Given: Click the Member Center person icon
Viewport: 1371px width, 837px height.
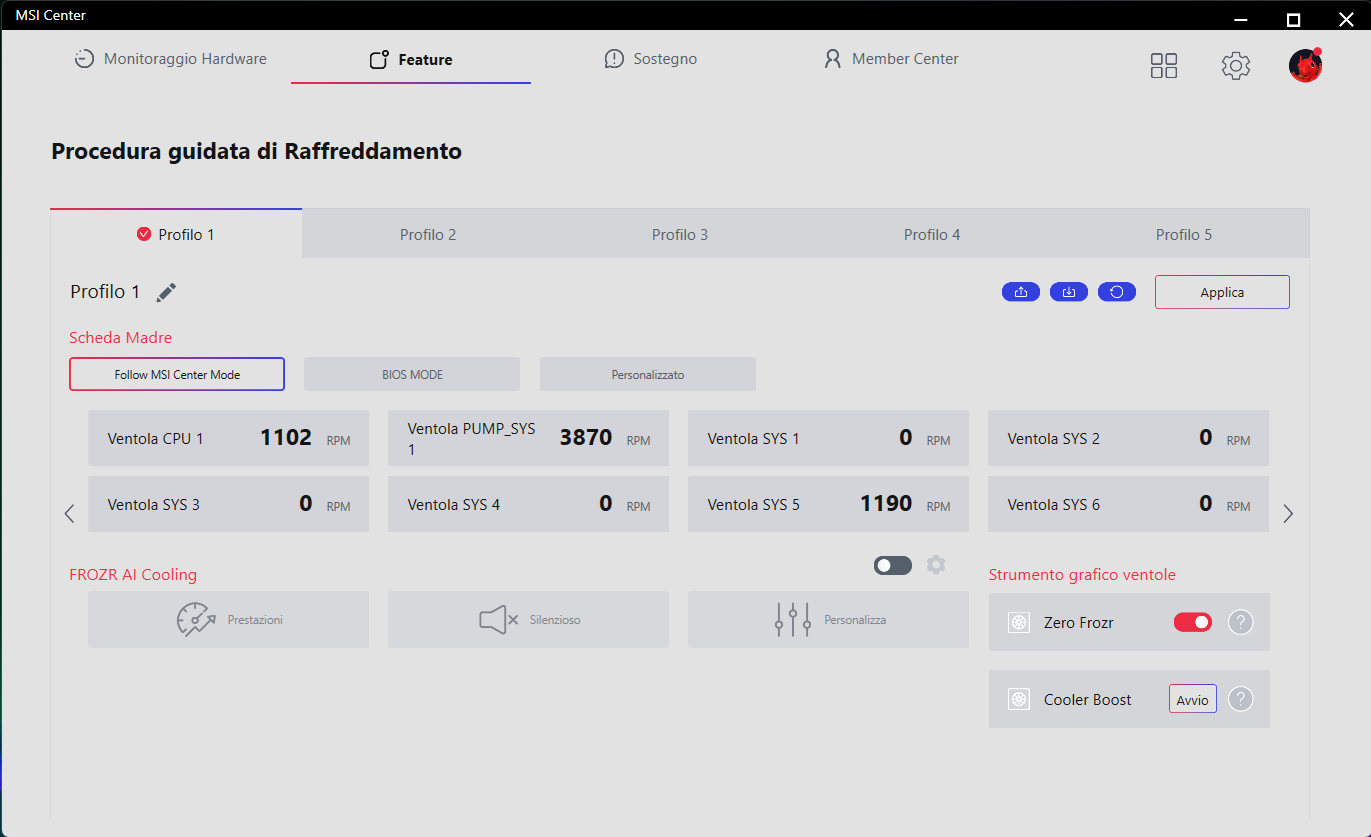Looking at the screenshot, I should pyautogui.click(x=832, y=59).
